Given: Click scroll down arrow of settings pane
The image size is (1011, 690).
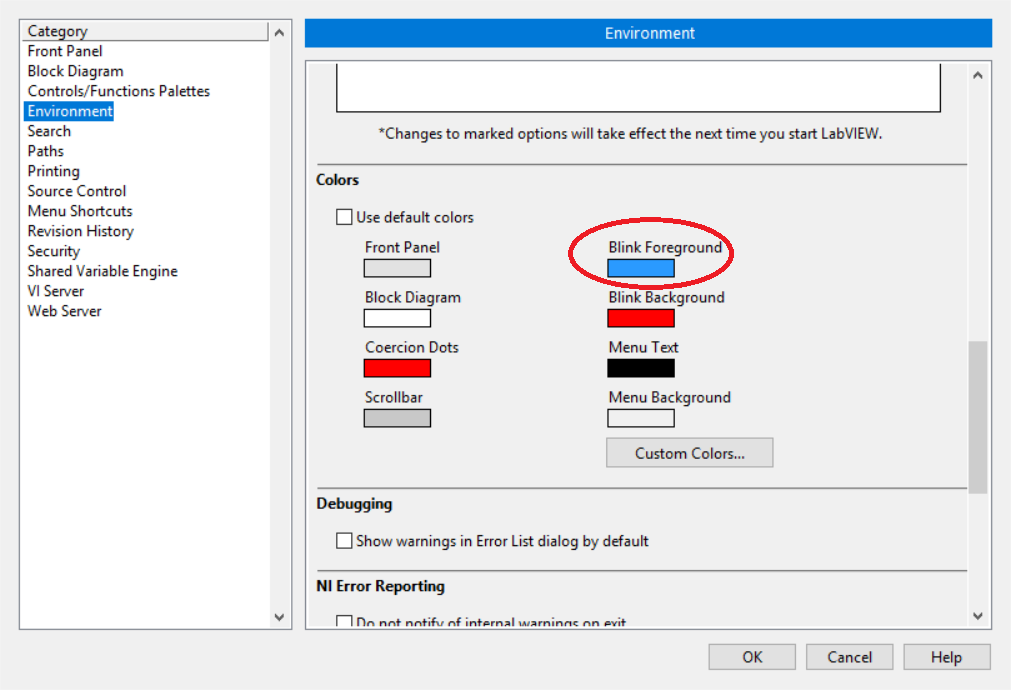Looking at the screenshot, I should tap(978, 617).
